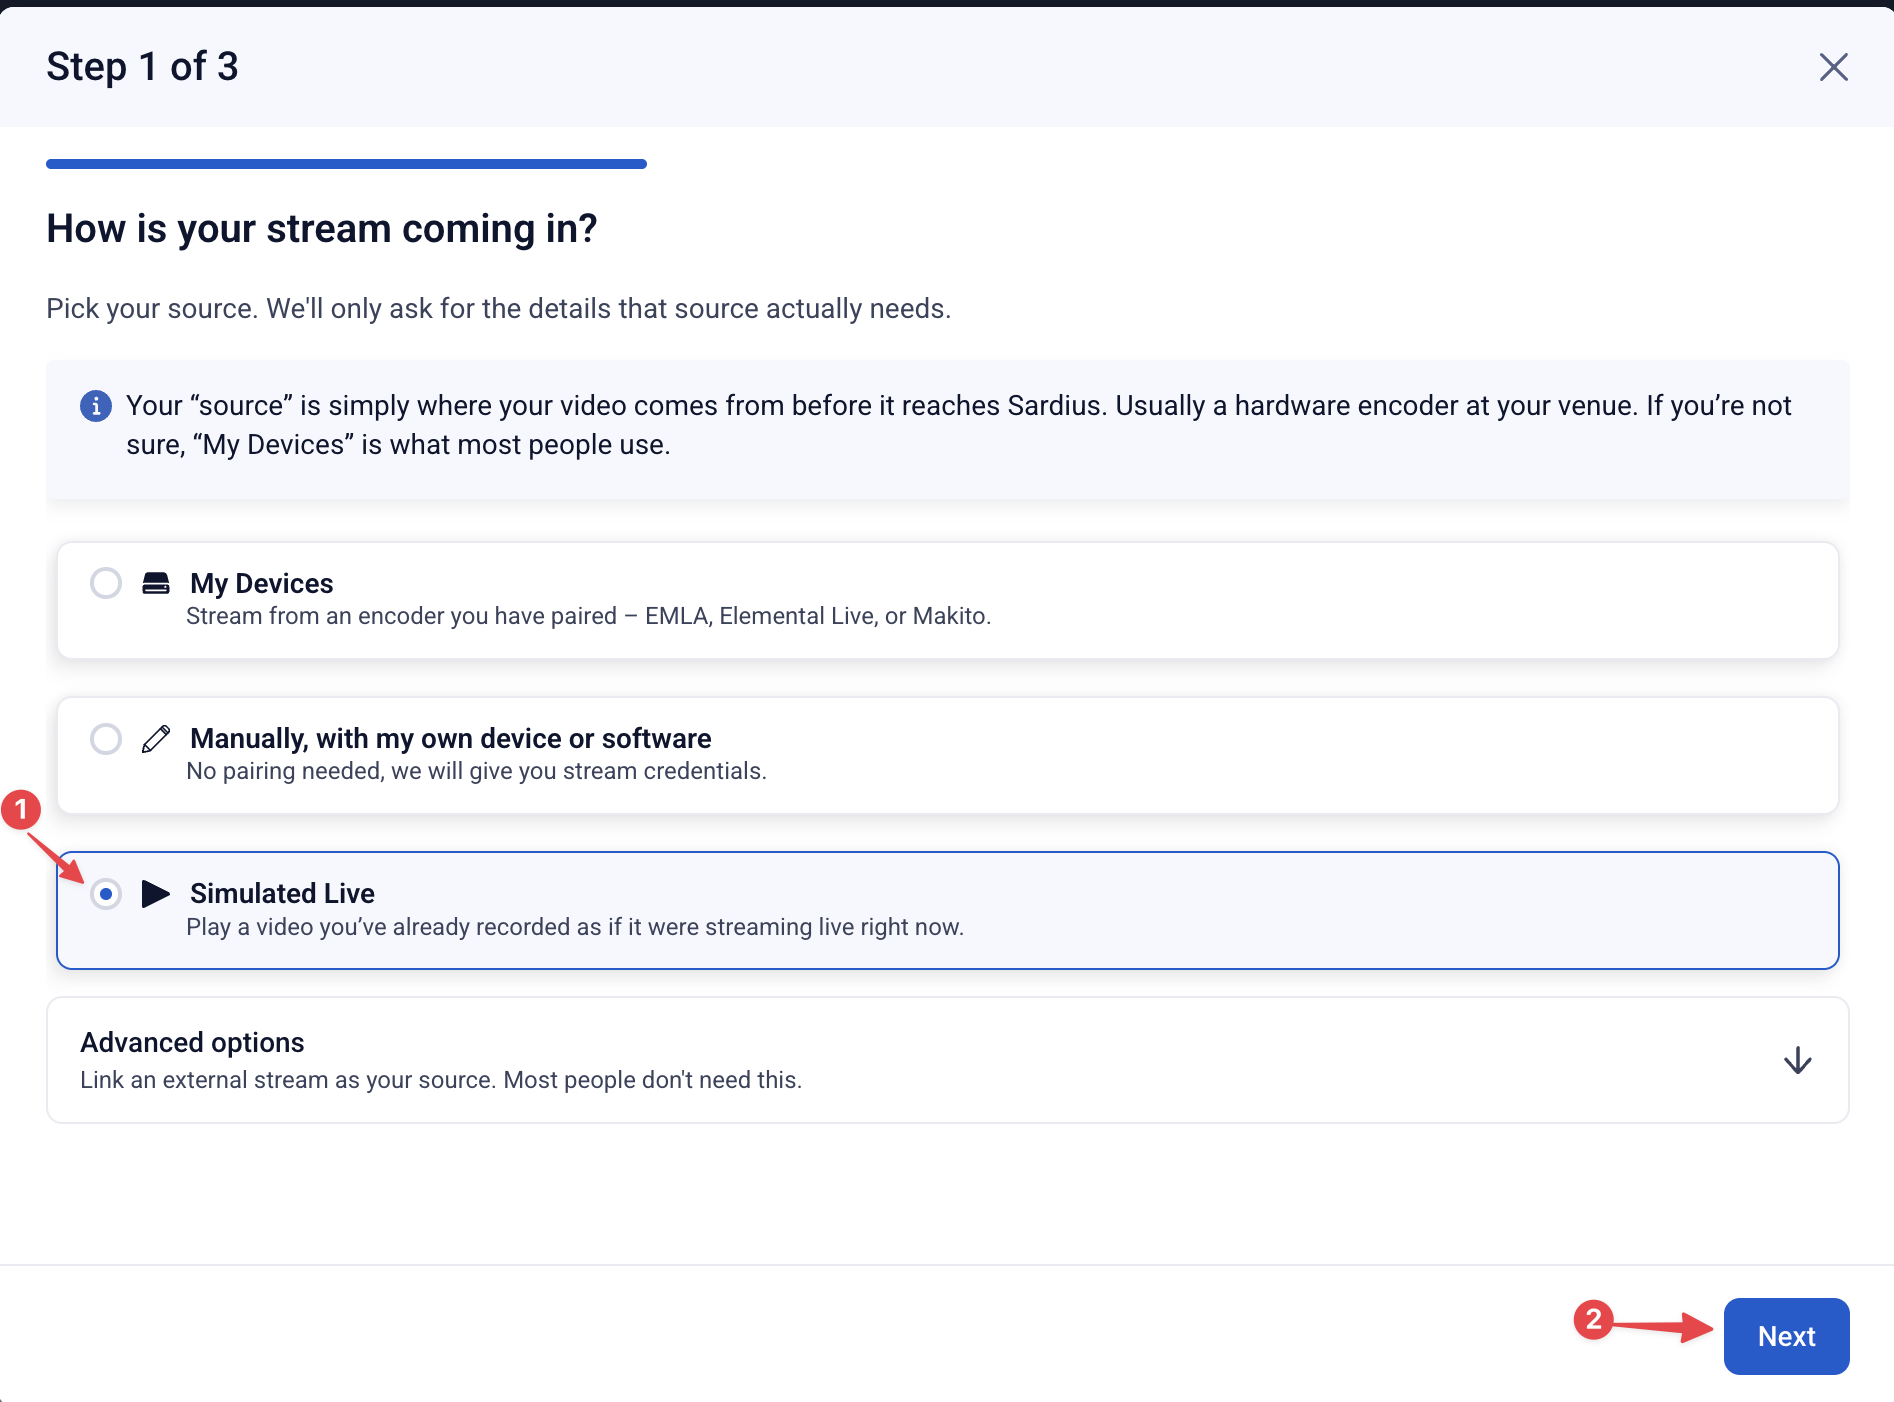Expand Advanced options with the down arrow
Viewport: 1894px width, 1402px height.
(x=1798, y=1060)
